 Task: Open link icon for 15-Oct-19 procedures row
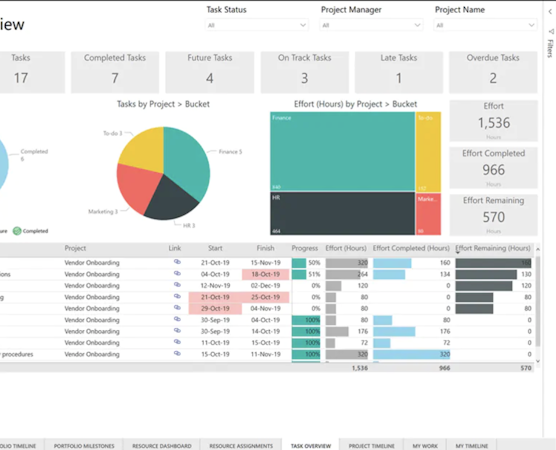pyautogui.click(x=177, y=354)
